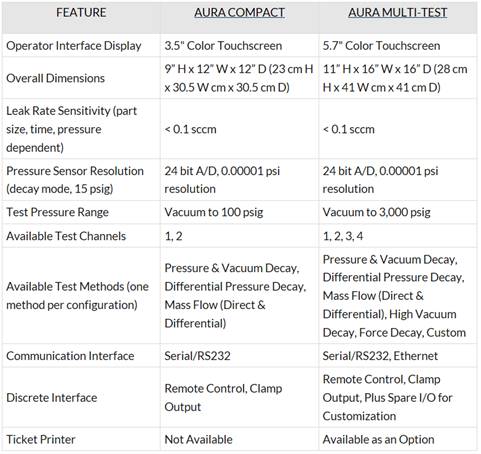Select the Communication Interface label
Screen dimensions: 481x454
coord(70,356)
